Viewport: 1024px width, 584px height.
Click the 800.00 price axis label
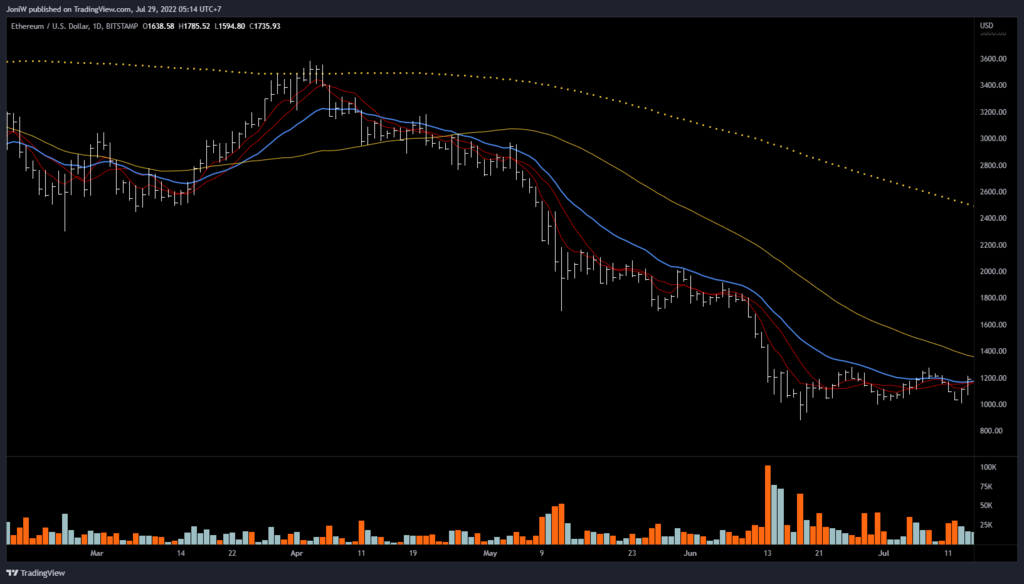pos(992,431)
